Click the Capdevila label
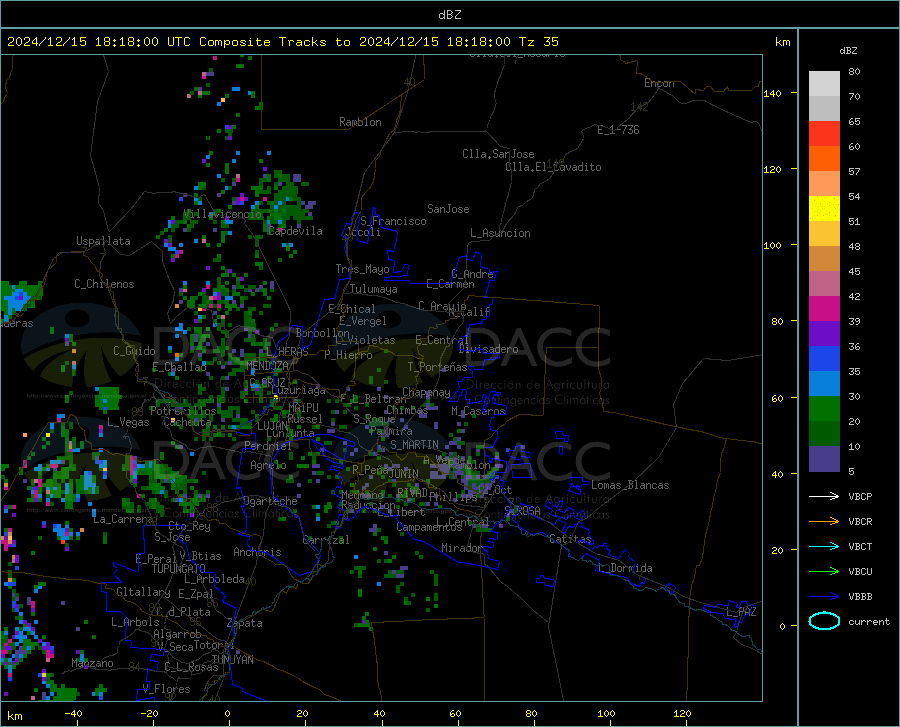 pyautogui.click(x=295, y=231)
